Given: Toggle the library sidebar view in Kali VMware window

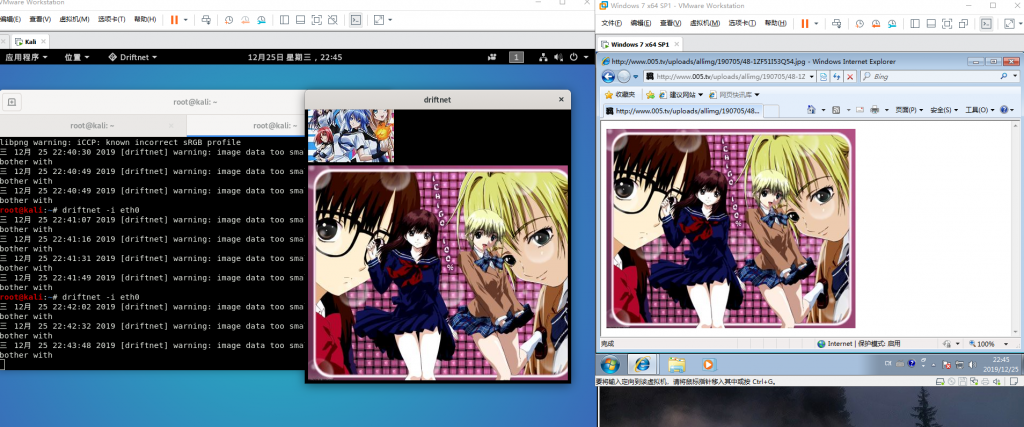Looking at the screenshot, I should tap(284, 20).
